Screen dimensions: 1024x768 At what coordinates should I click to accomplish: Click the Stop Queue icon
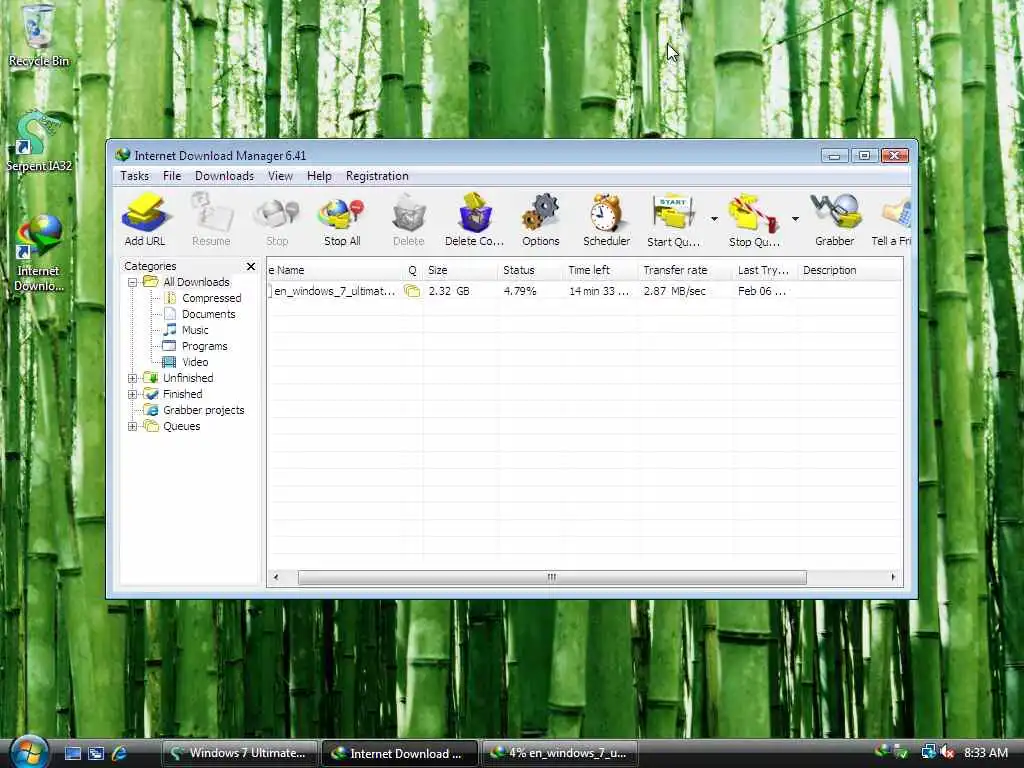(x=754, y=220)
